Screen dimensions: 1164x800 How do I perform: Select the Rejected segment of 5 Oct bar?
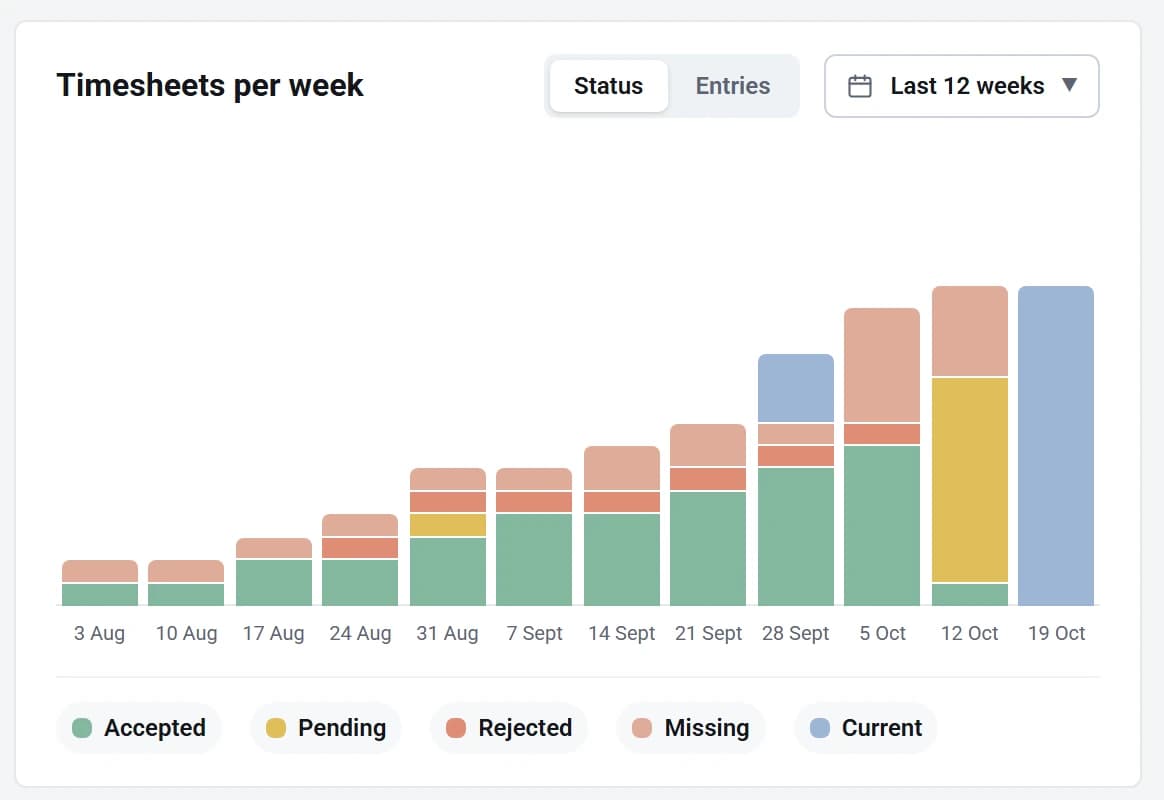[882, 434]
